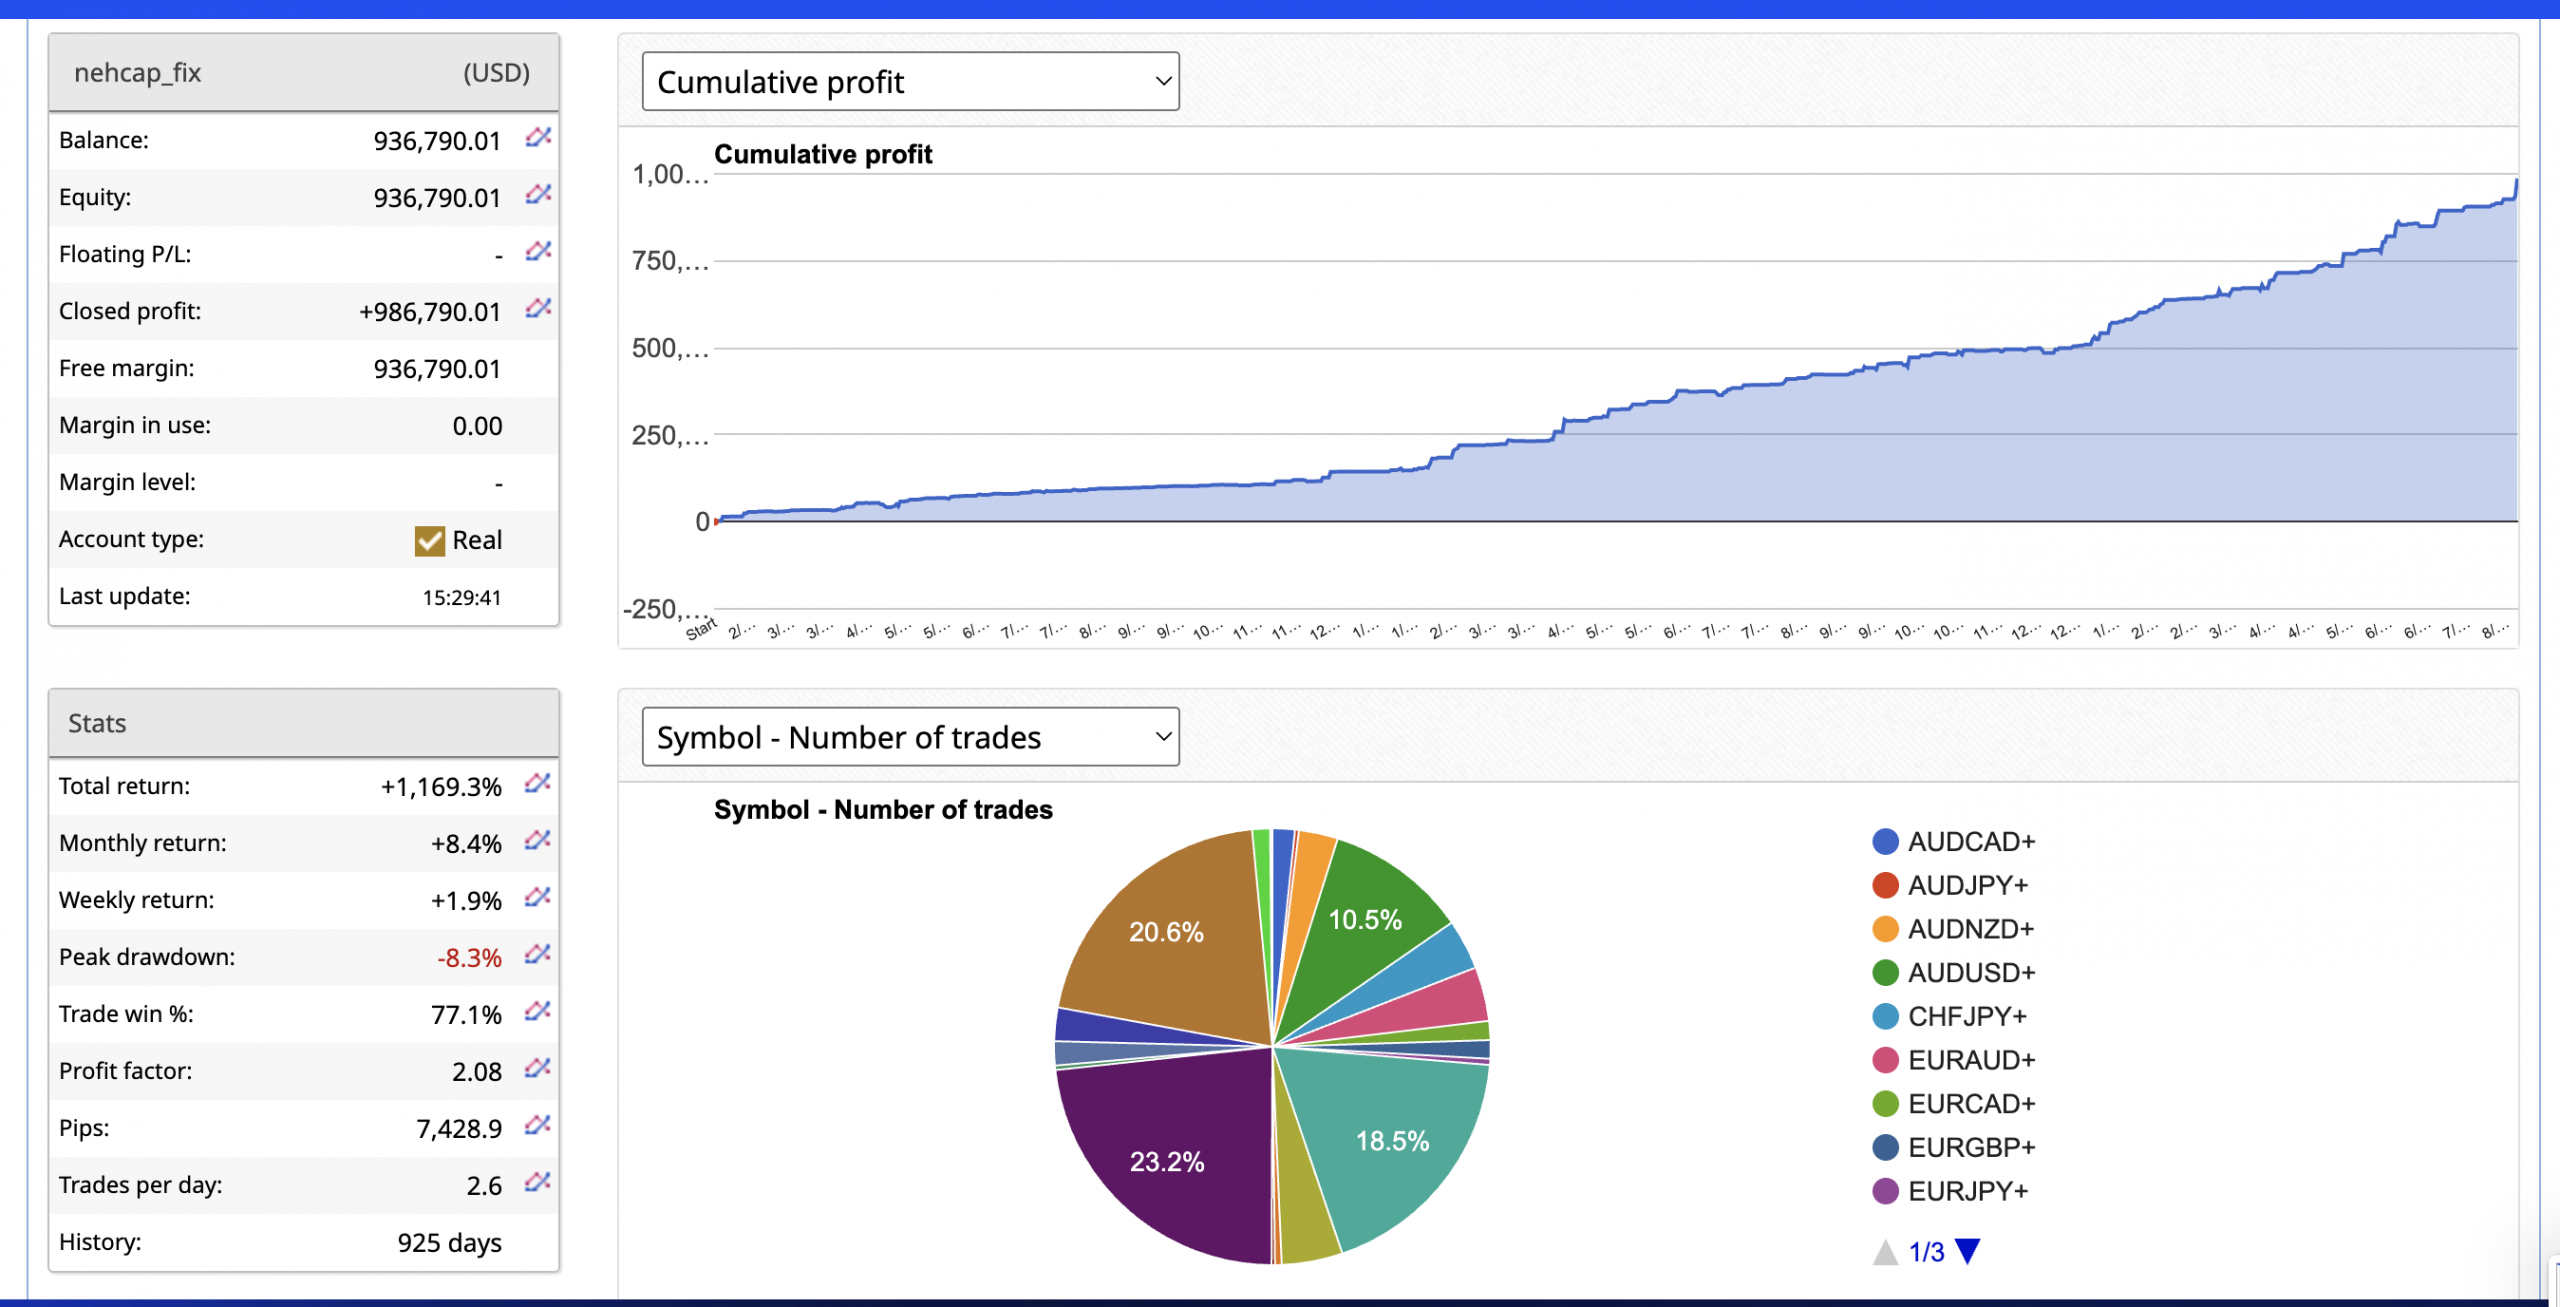Toggle AUDCAD+ legend entry in pie chart

tap(1970, 842)
